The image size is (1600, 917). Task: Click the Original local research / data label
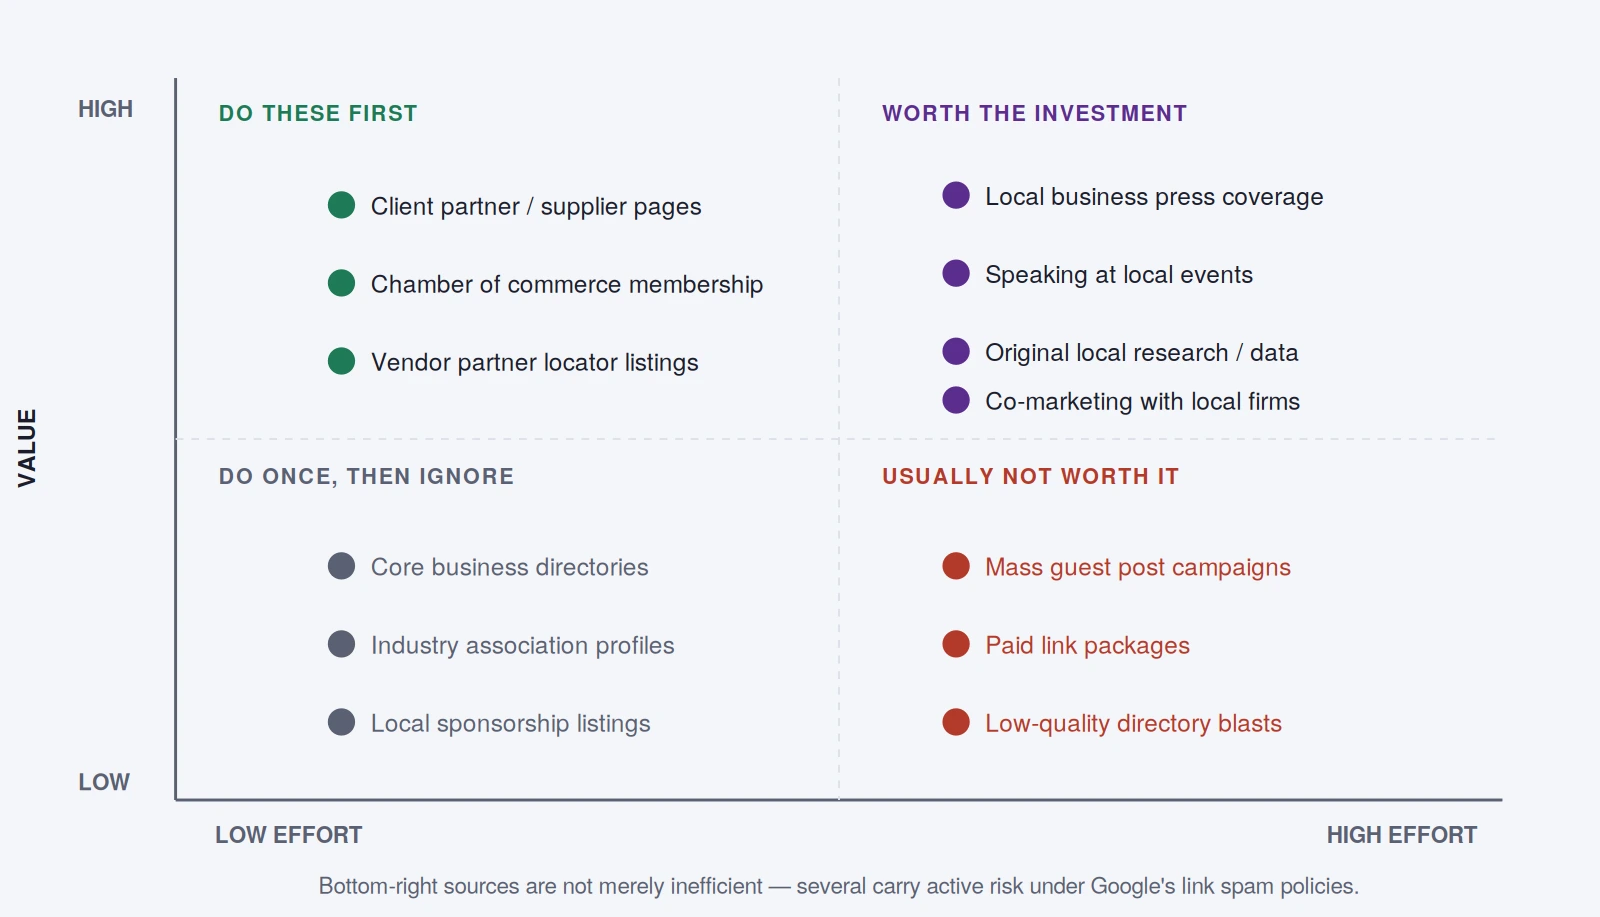[x=1141, y=352]
